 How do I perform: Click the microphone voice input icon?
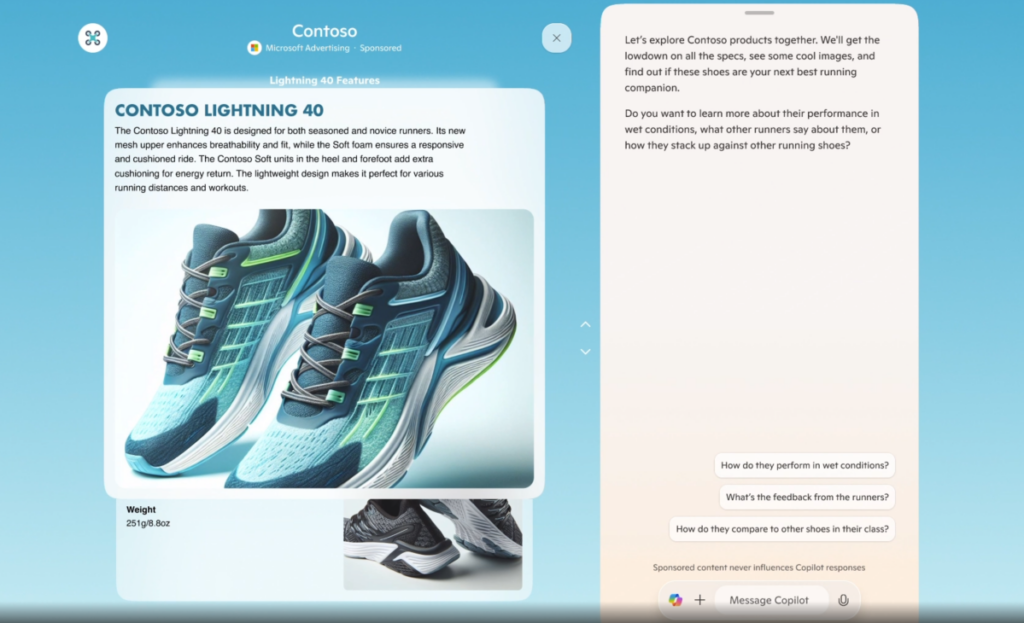pos(843,599)
